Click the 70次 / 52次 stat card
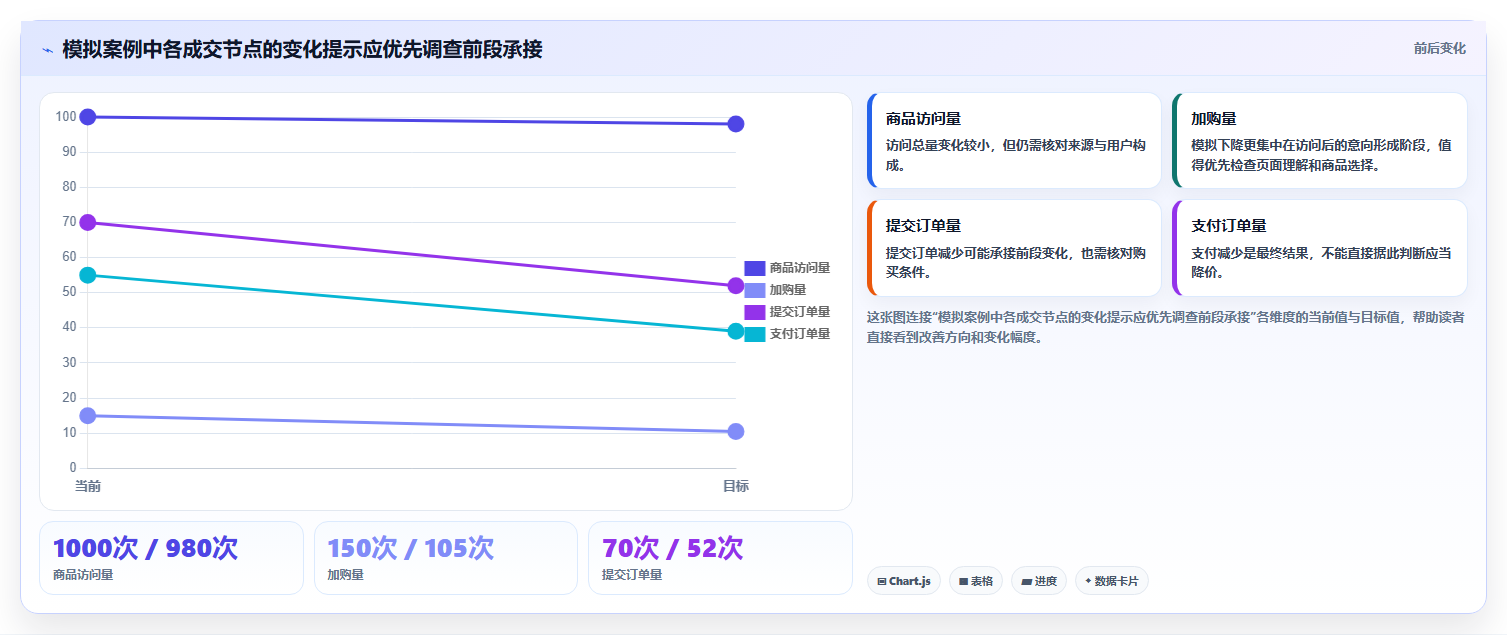 720,558
